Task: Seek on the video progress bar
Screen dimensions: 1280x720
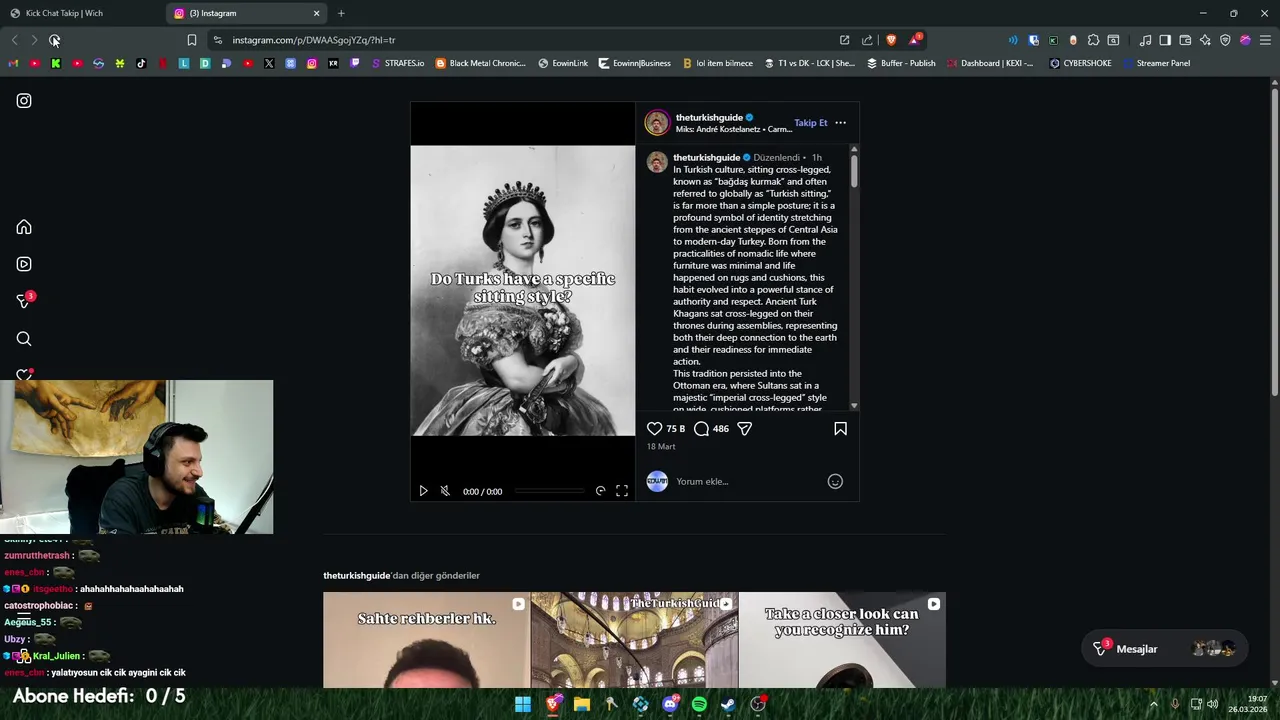Action: [549, 491]
